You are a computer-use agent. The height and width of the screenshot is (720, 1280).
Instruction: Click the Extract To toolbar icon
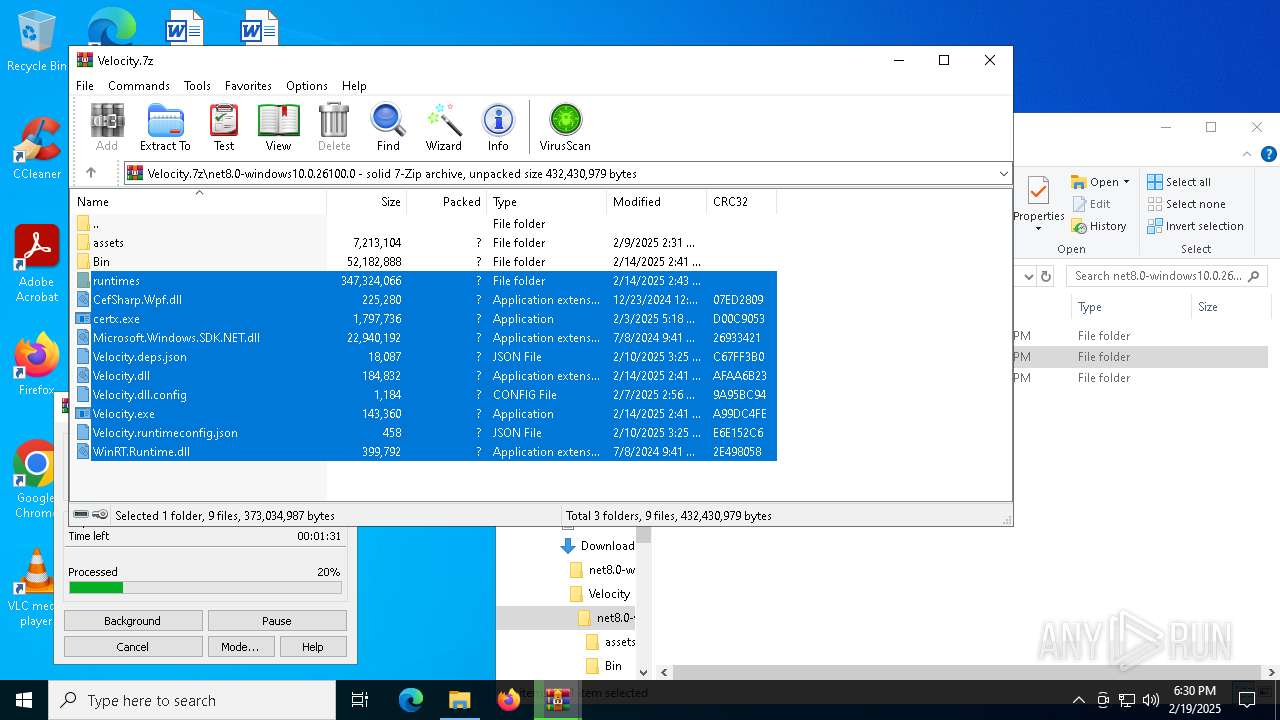(165, 127)
